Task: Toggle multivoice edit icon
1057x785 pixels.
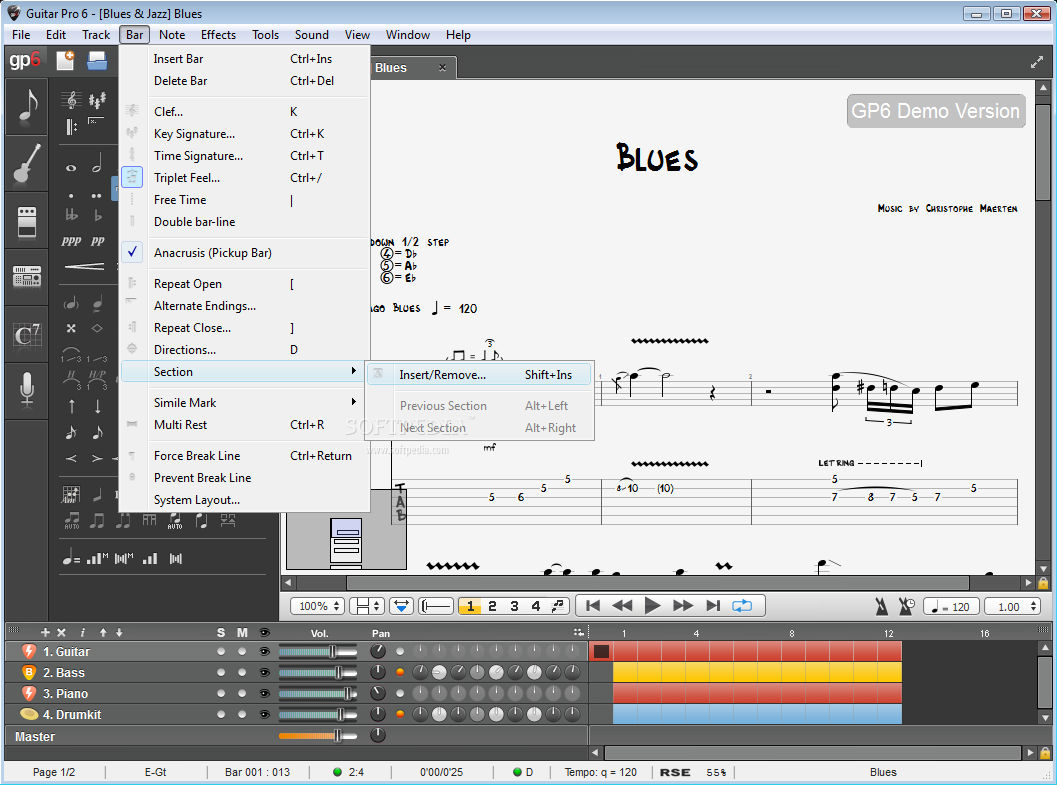Action: (558, 606)
